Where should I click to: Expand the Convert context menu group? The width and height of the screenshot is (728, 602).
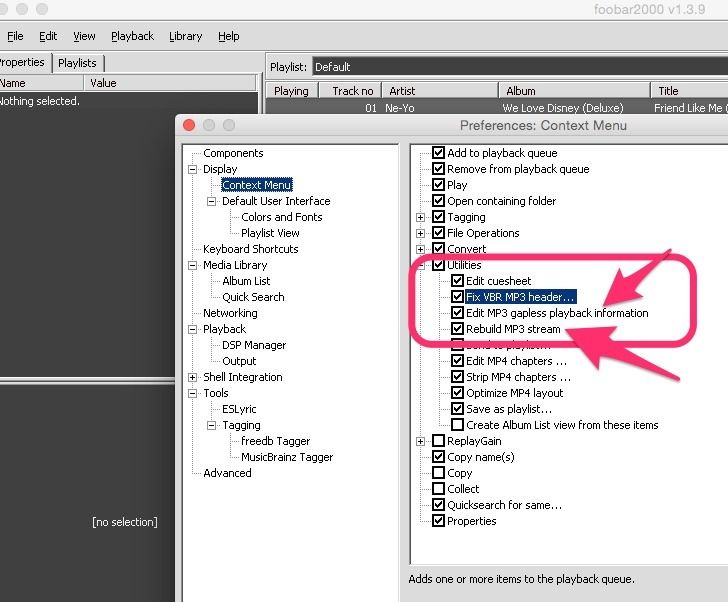tap(420, 249)
